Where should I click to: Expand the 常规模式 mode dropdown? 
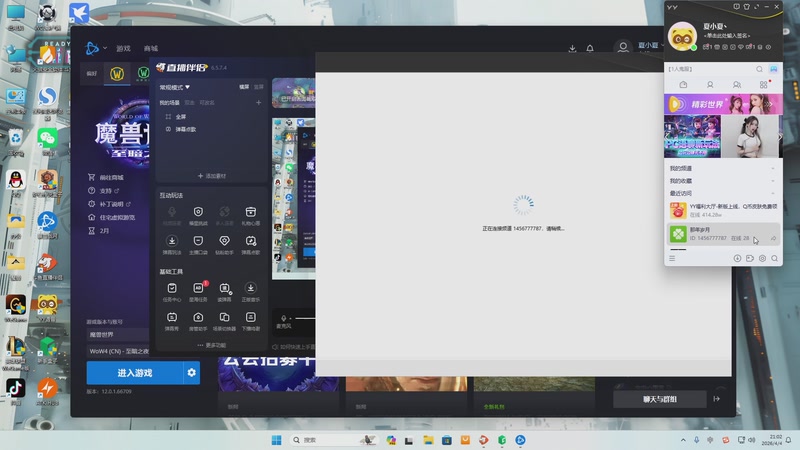pos(174,87)
